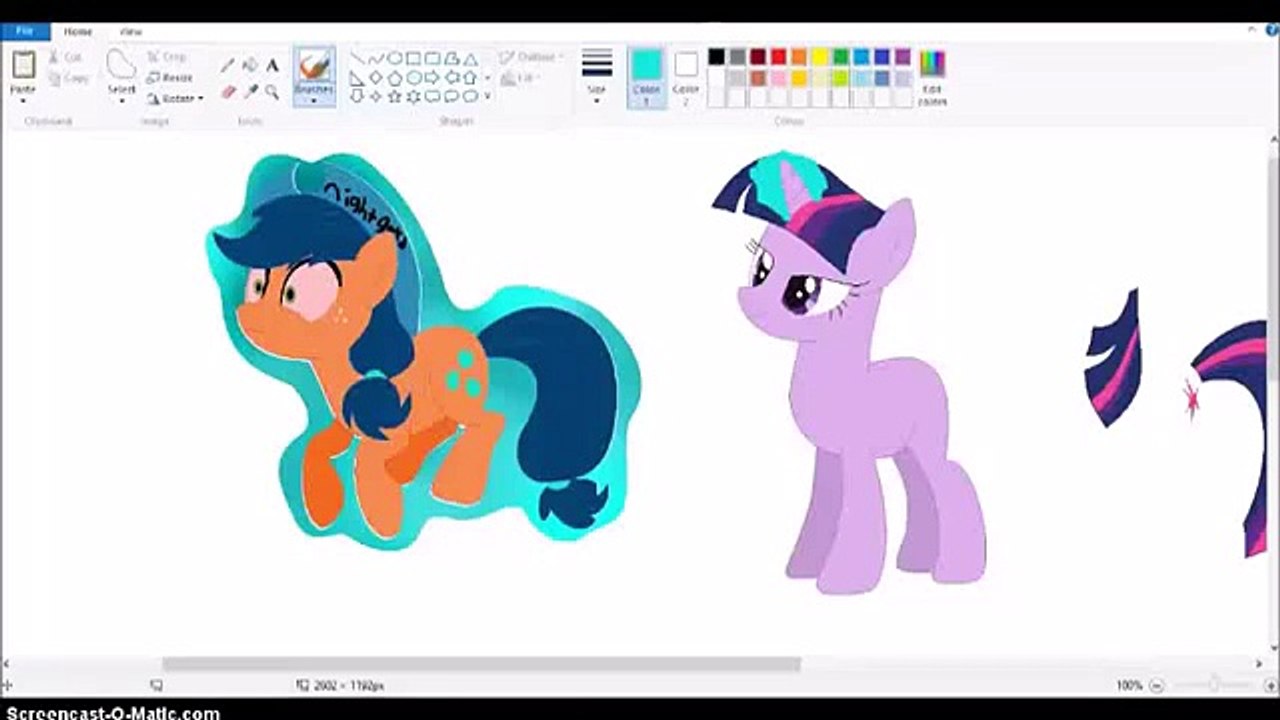Pick the Eraser tool

[x=228, y=92]
